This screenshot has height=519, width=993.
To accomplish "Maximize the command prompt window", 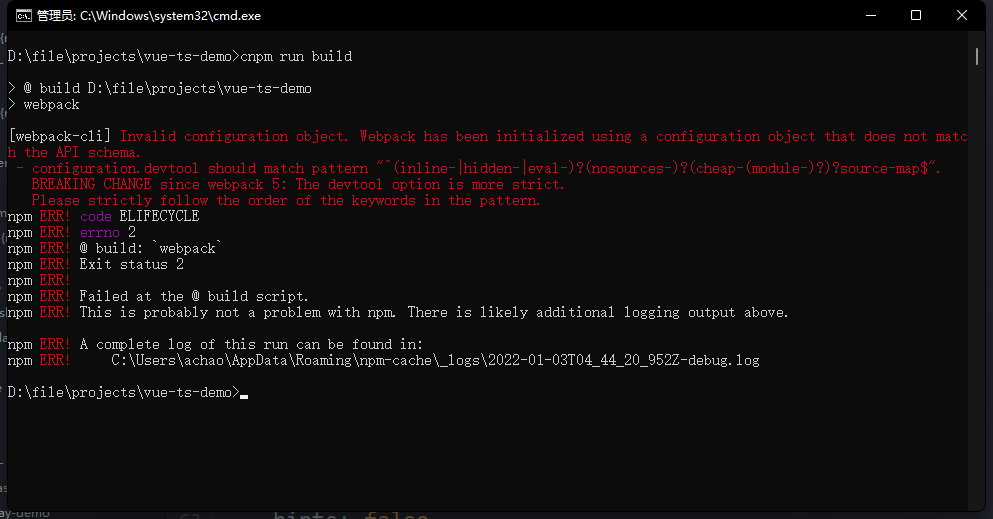I will point(915,15).
